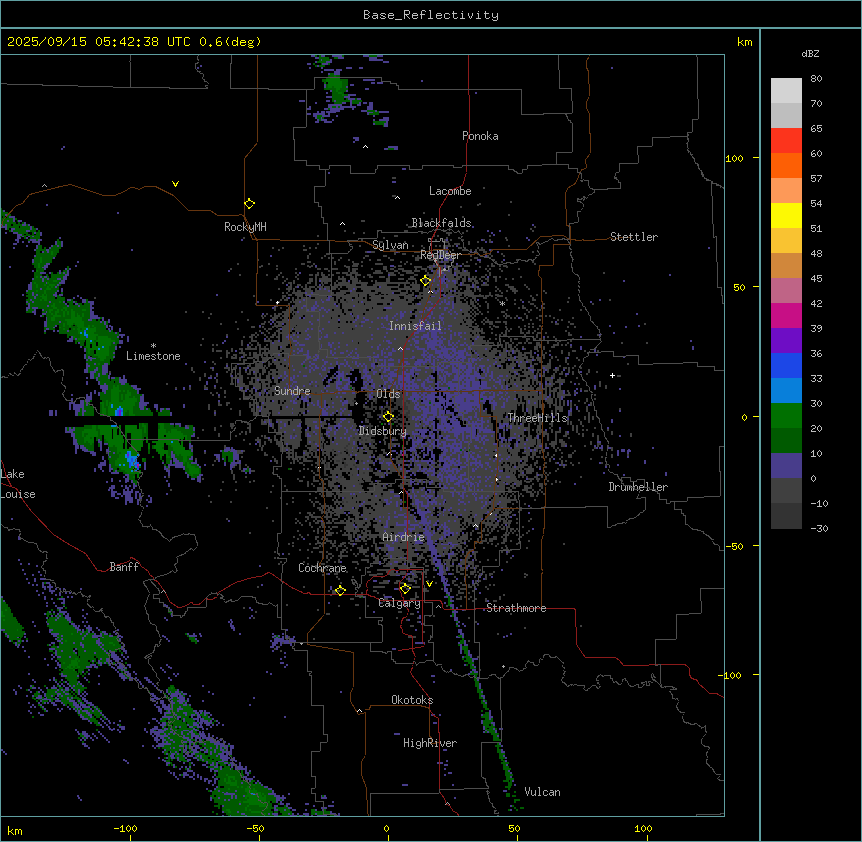862x842 pixels.
Task: Select the dark gray -30 to -10 swatch
Action: tap(786, 516)
